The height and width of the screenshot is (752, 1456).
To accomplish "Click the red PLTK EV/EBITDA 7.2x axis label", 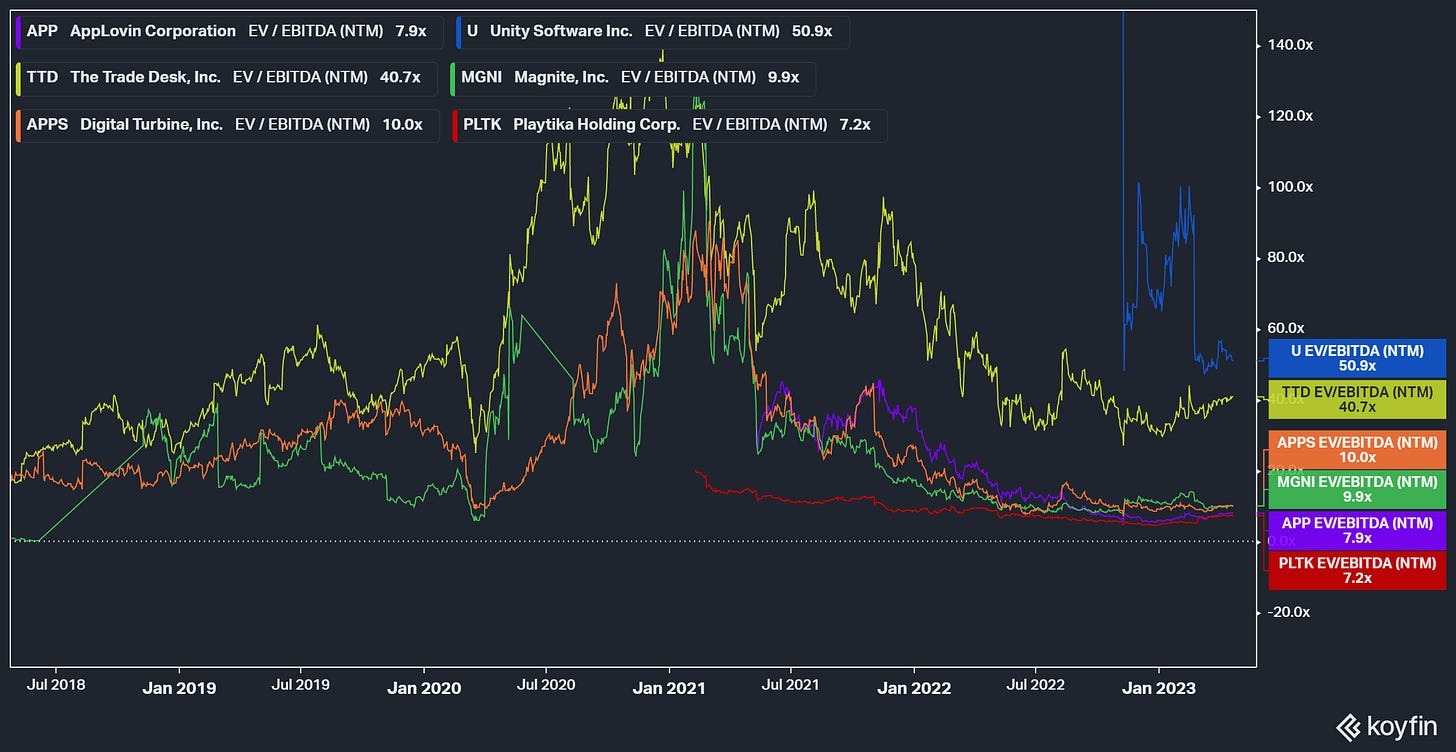I will tap(1357, 570).
